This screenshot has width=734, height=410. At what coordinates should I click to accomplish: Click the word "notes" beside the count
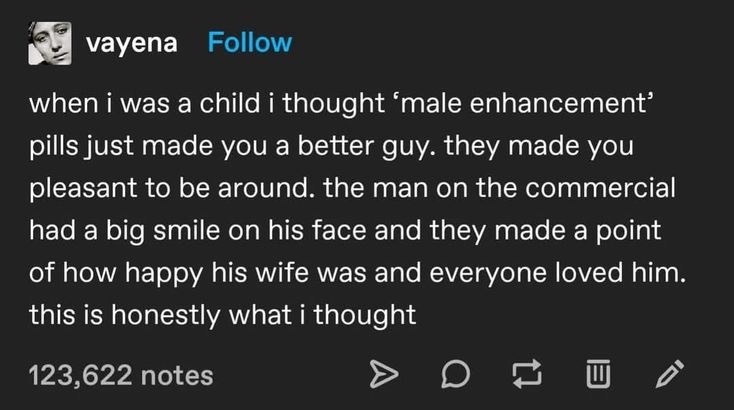[x=178, y=375]
